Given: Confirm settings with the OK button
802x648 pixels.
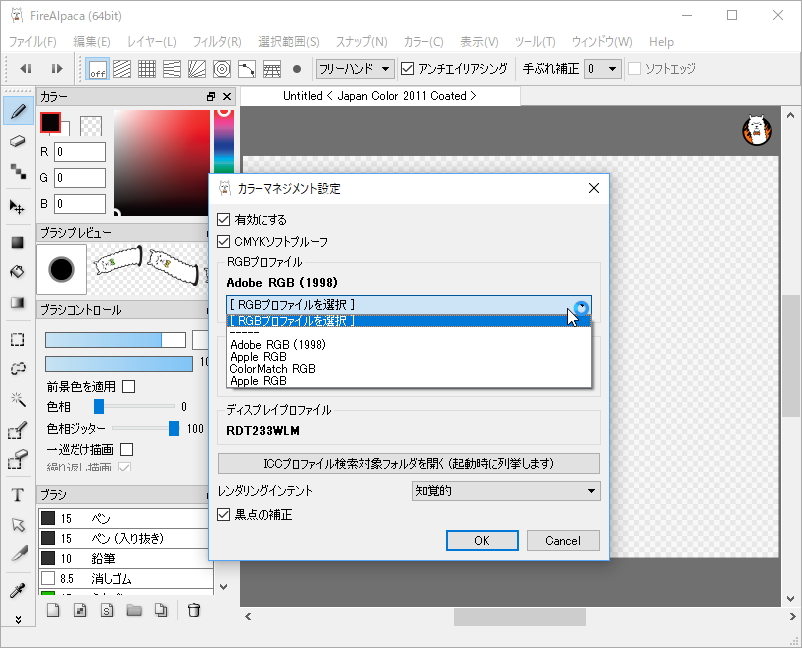Looking at the screenshot, I should 482,539.
